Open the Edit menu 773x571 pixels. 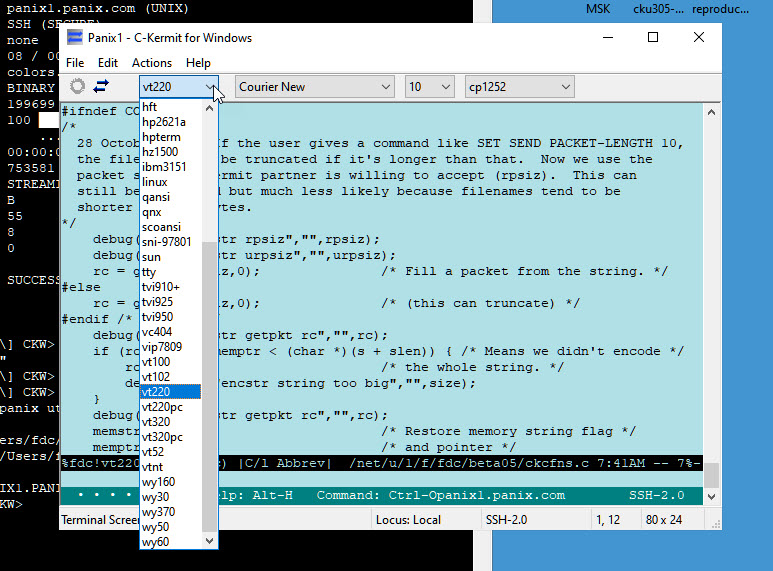point(107,63)
